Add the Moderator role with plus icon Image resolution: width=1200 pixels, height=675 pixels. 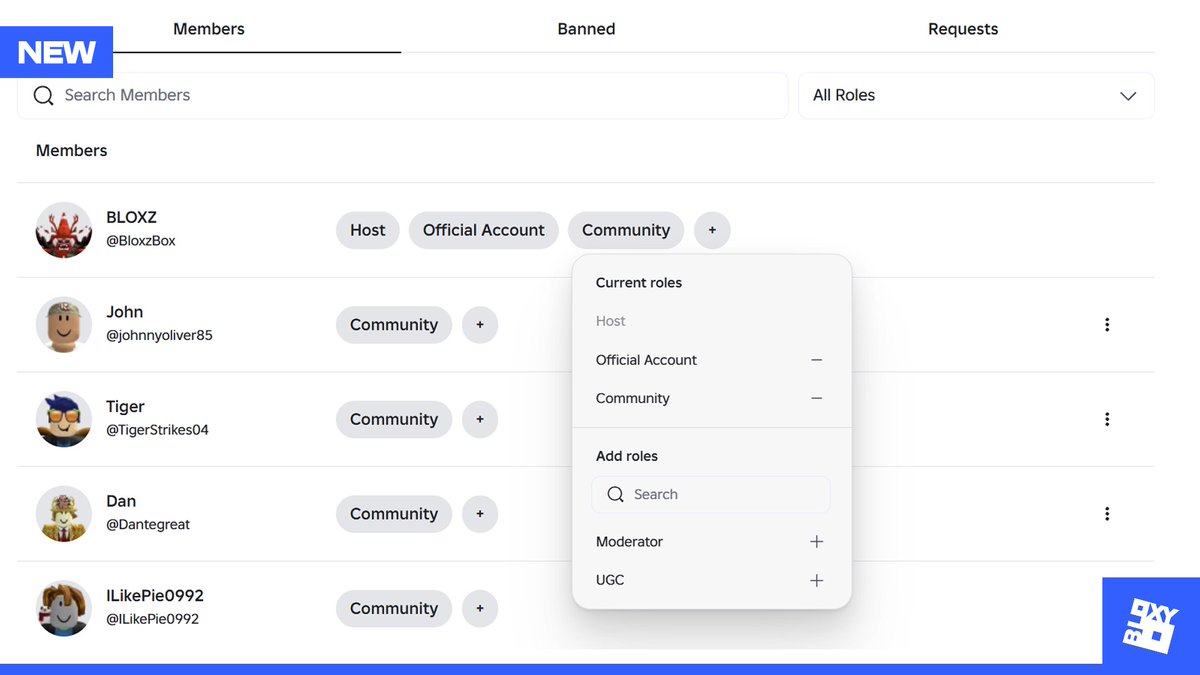pyautogui.click(x=817, y=542)
